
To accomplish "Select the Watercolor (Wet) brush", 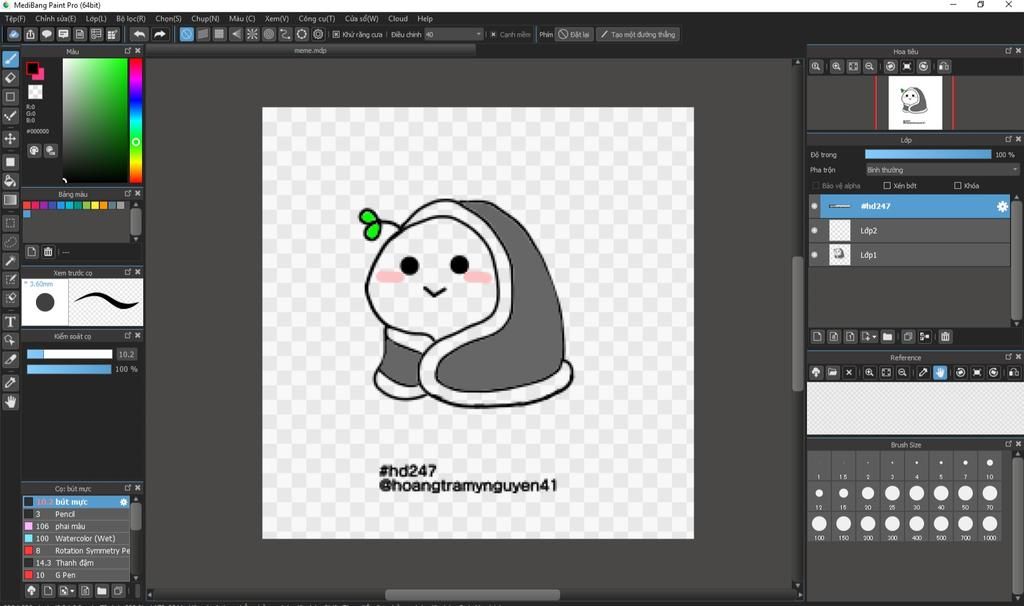I will point(76,539).
